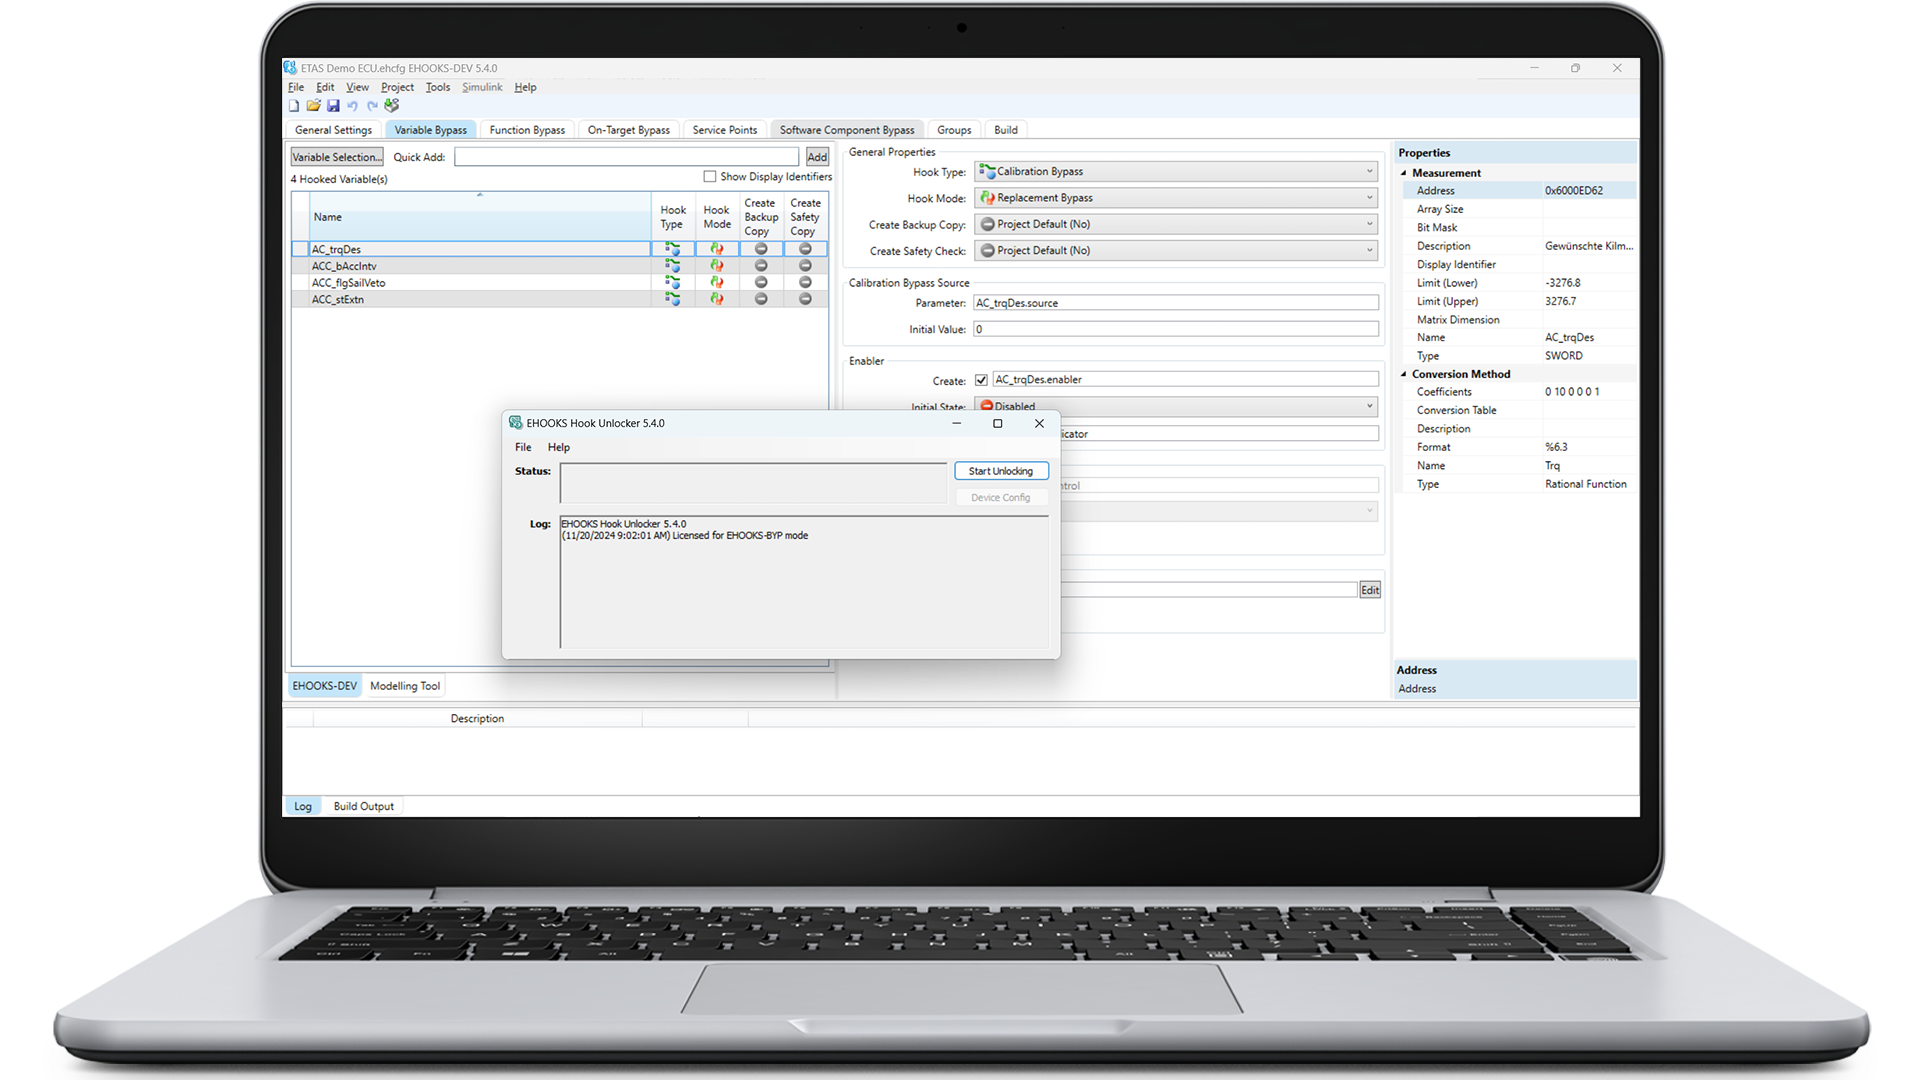1920x1080 pixels.
Task: Click the Hook Mode icon for ACC_stExtn
Action: 717,299
